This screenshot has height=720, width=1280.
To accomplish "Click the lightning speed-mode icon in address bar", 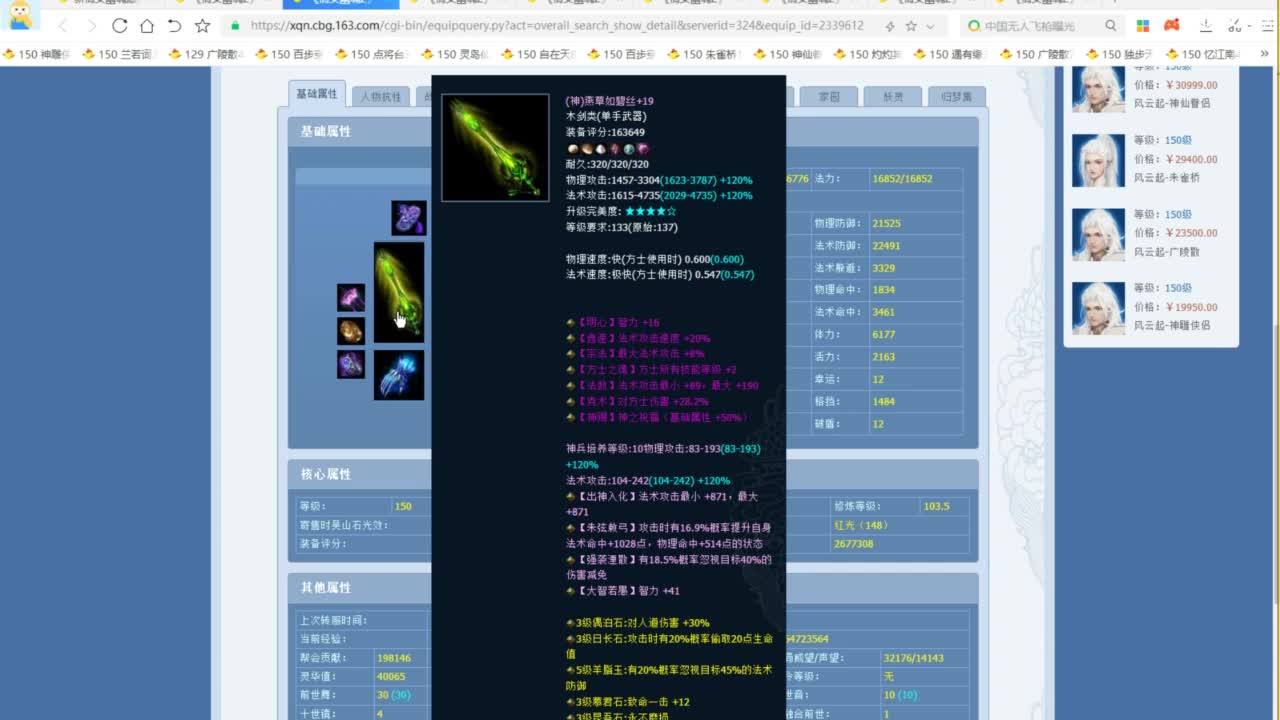I will (890, 26).
